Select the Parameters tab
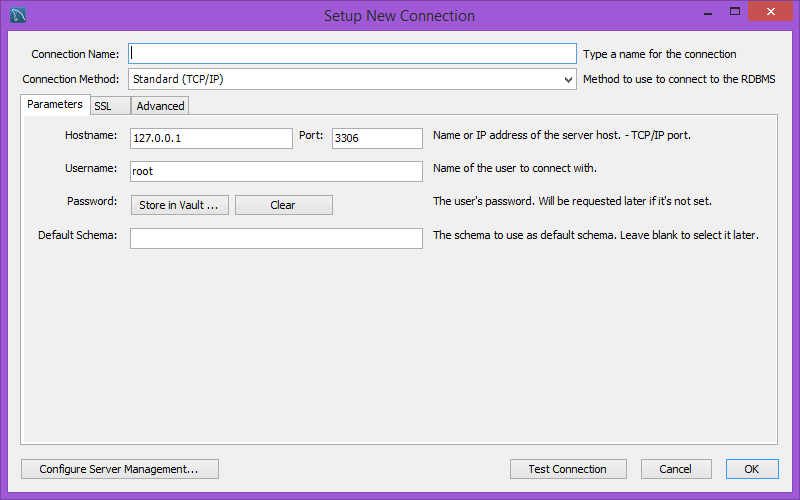Screen dimensions: 800x500 (55, 104)
